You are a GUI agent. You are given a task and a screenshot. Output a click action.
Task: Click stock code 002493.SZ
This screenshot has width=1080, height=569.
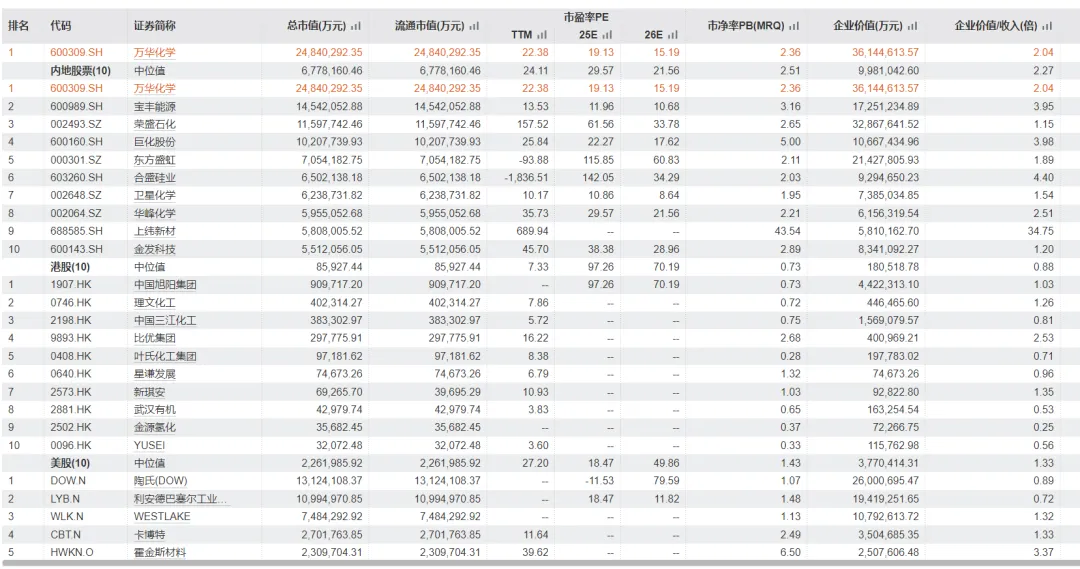[76, 124]
